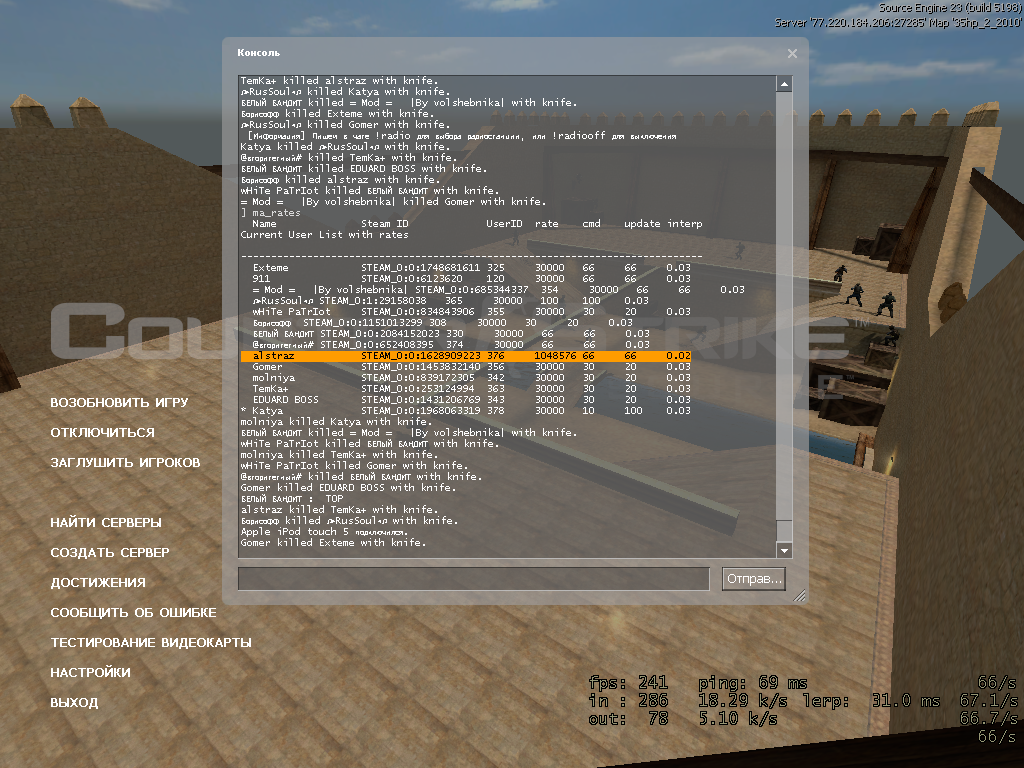Screen dimensions: 1024x768
Task: Select menu item ВОЗОБНОВИТЬ ИГРУ
Action: 120,402
